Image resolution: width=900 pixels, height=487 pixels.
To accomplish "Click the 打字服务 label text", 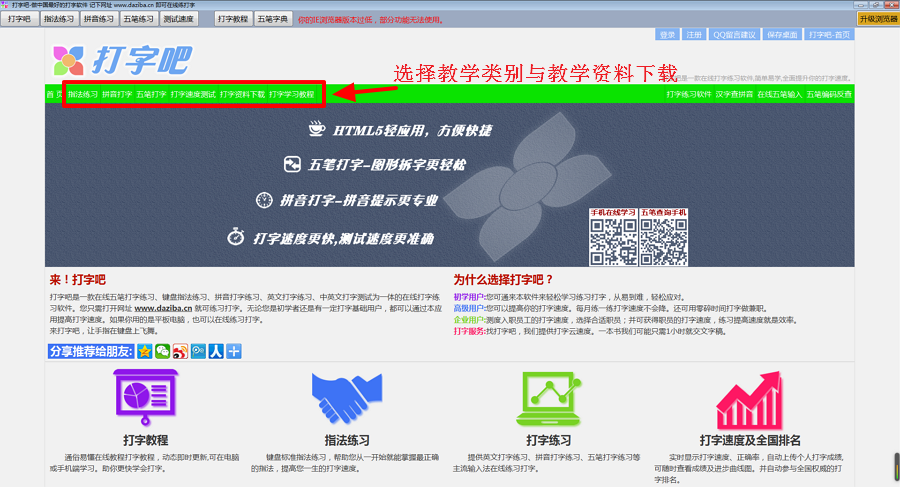I will 468,331.
